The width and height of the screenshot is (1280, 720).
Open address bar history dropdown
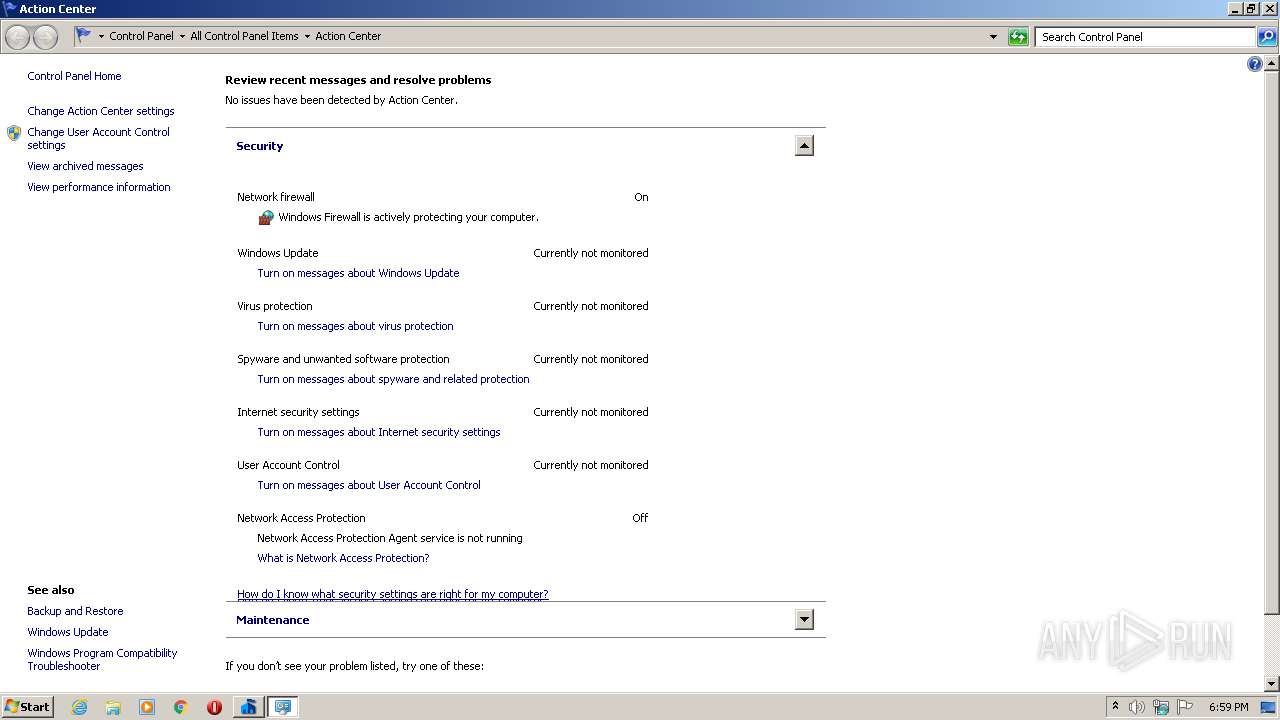click(x=993, y=37)
